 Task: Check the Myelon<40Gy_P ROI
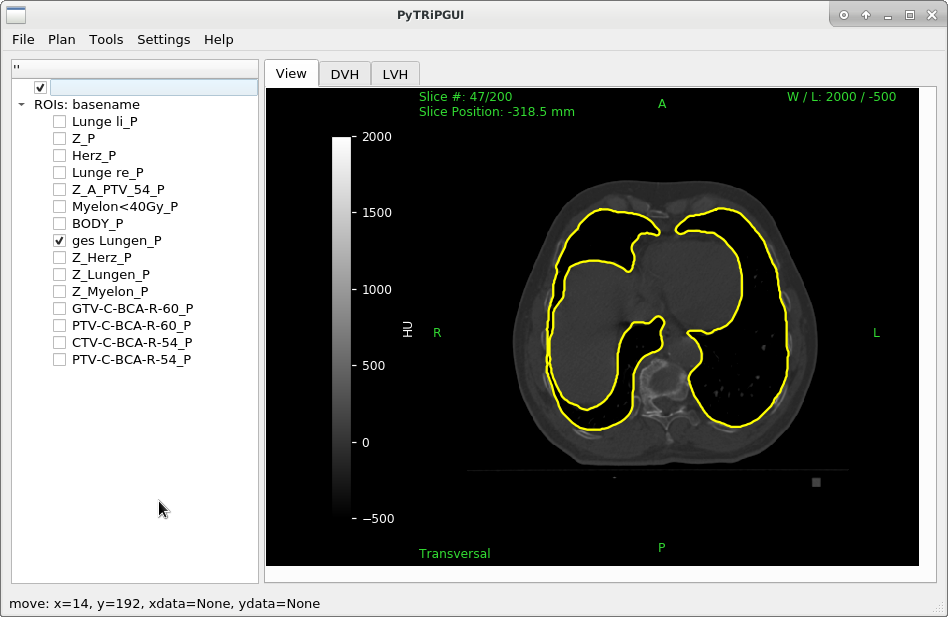pos(59,206)
